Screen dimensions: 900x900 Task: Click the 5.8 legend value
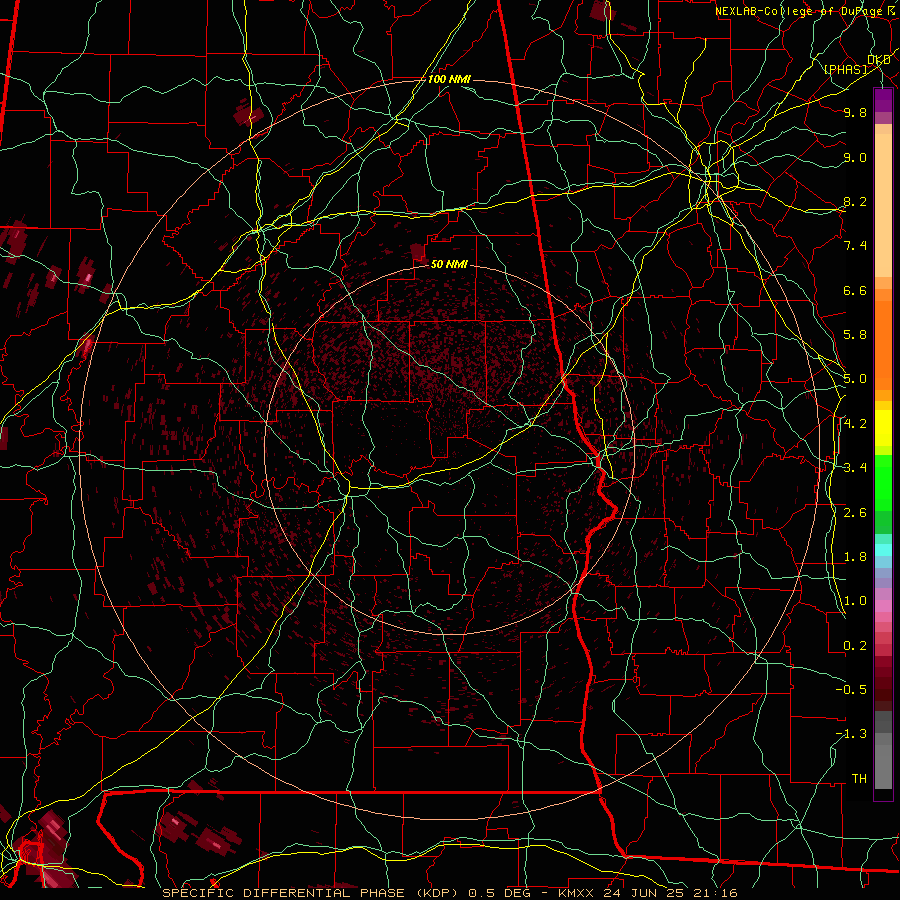pos(855,335)
